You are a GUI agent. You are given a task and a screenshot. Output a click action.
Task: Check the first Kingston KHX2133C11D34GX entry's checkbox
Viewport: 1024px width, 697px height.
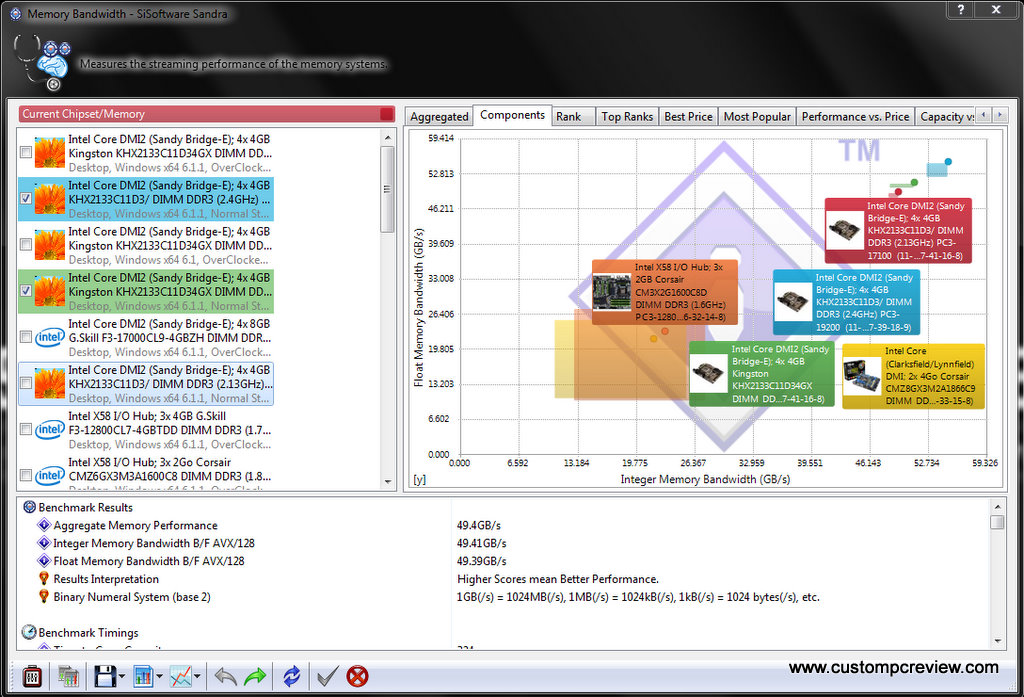click(26, 152)
